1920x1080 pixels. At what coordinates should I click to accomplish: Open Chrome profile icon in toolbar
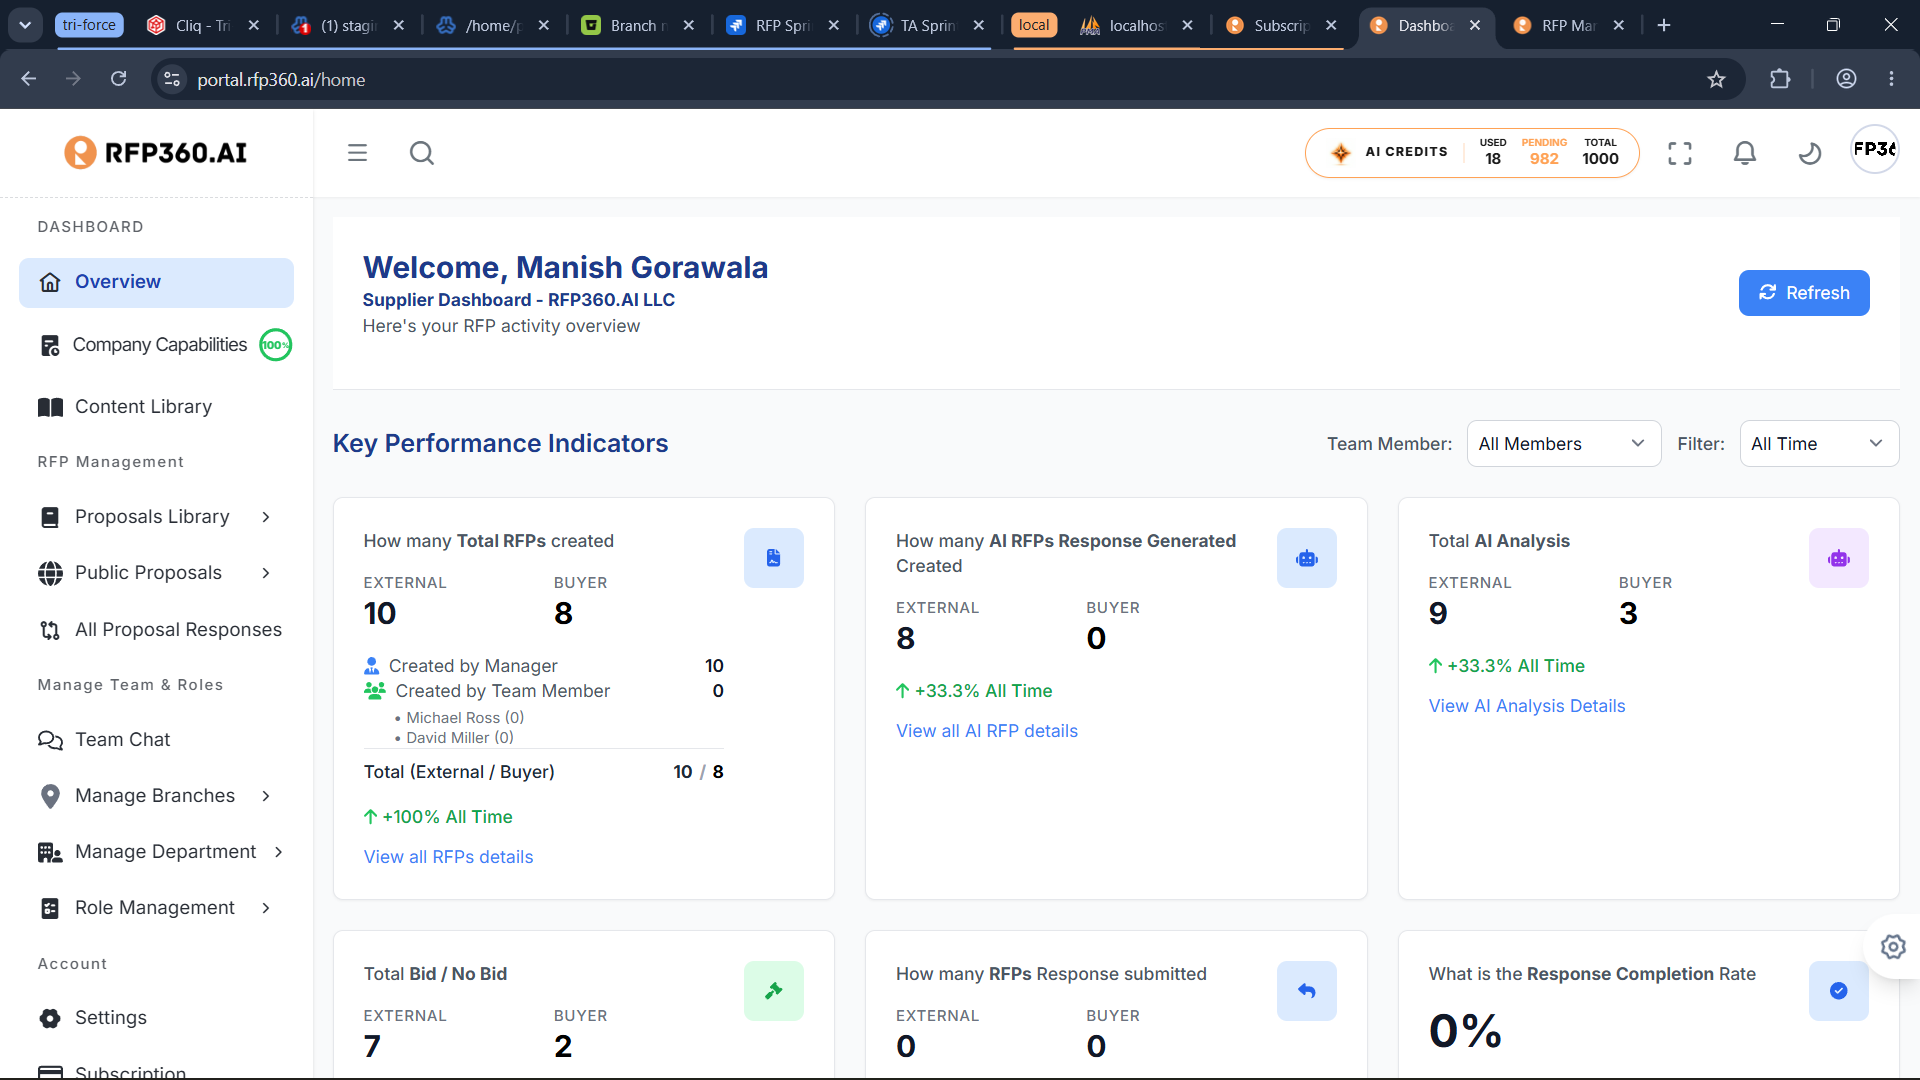click(1846, 79)
